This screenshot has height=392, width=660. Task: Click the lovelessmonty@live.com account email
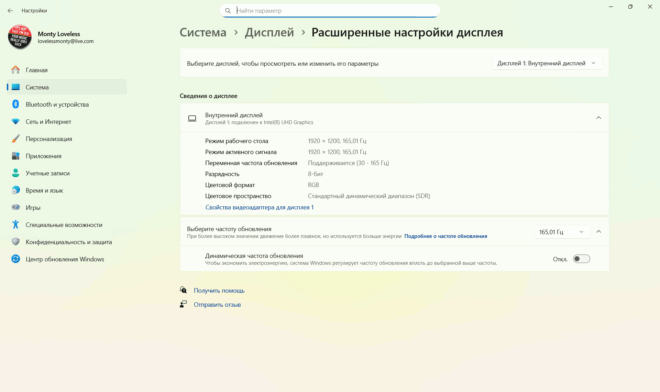point(66,41)
